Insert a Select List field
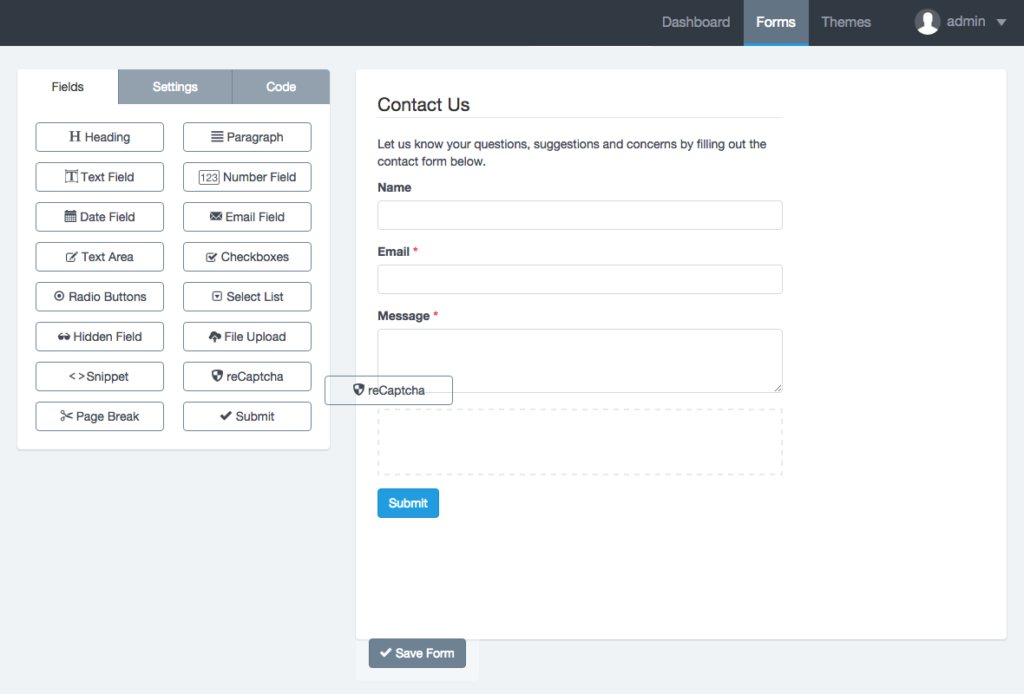 coord(246,297)
